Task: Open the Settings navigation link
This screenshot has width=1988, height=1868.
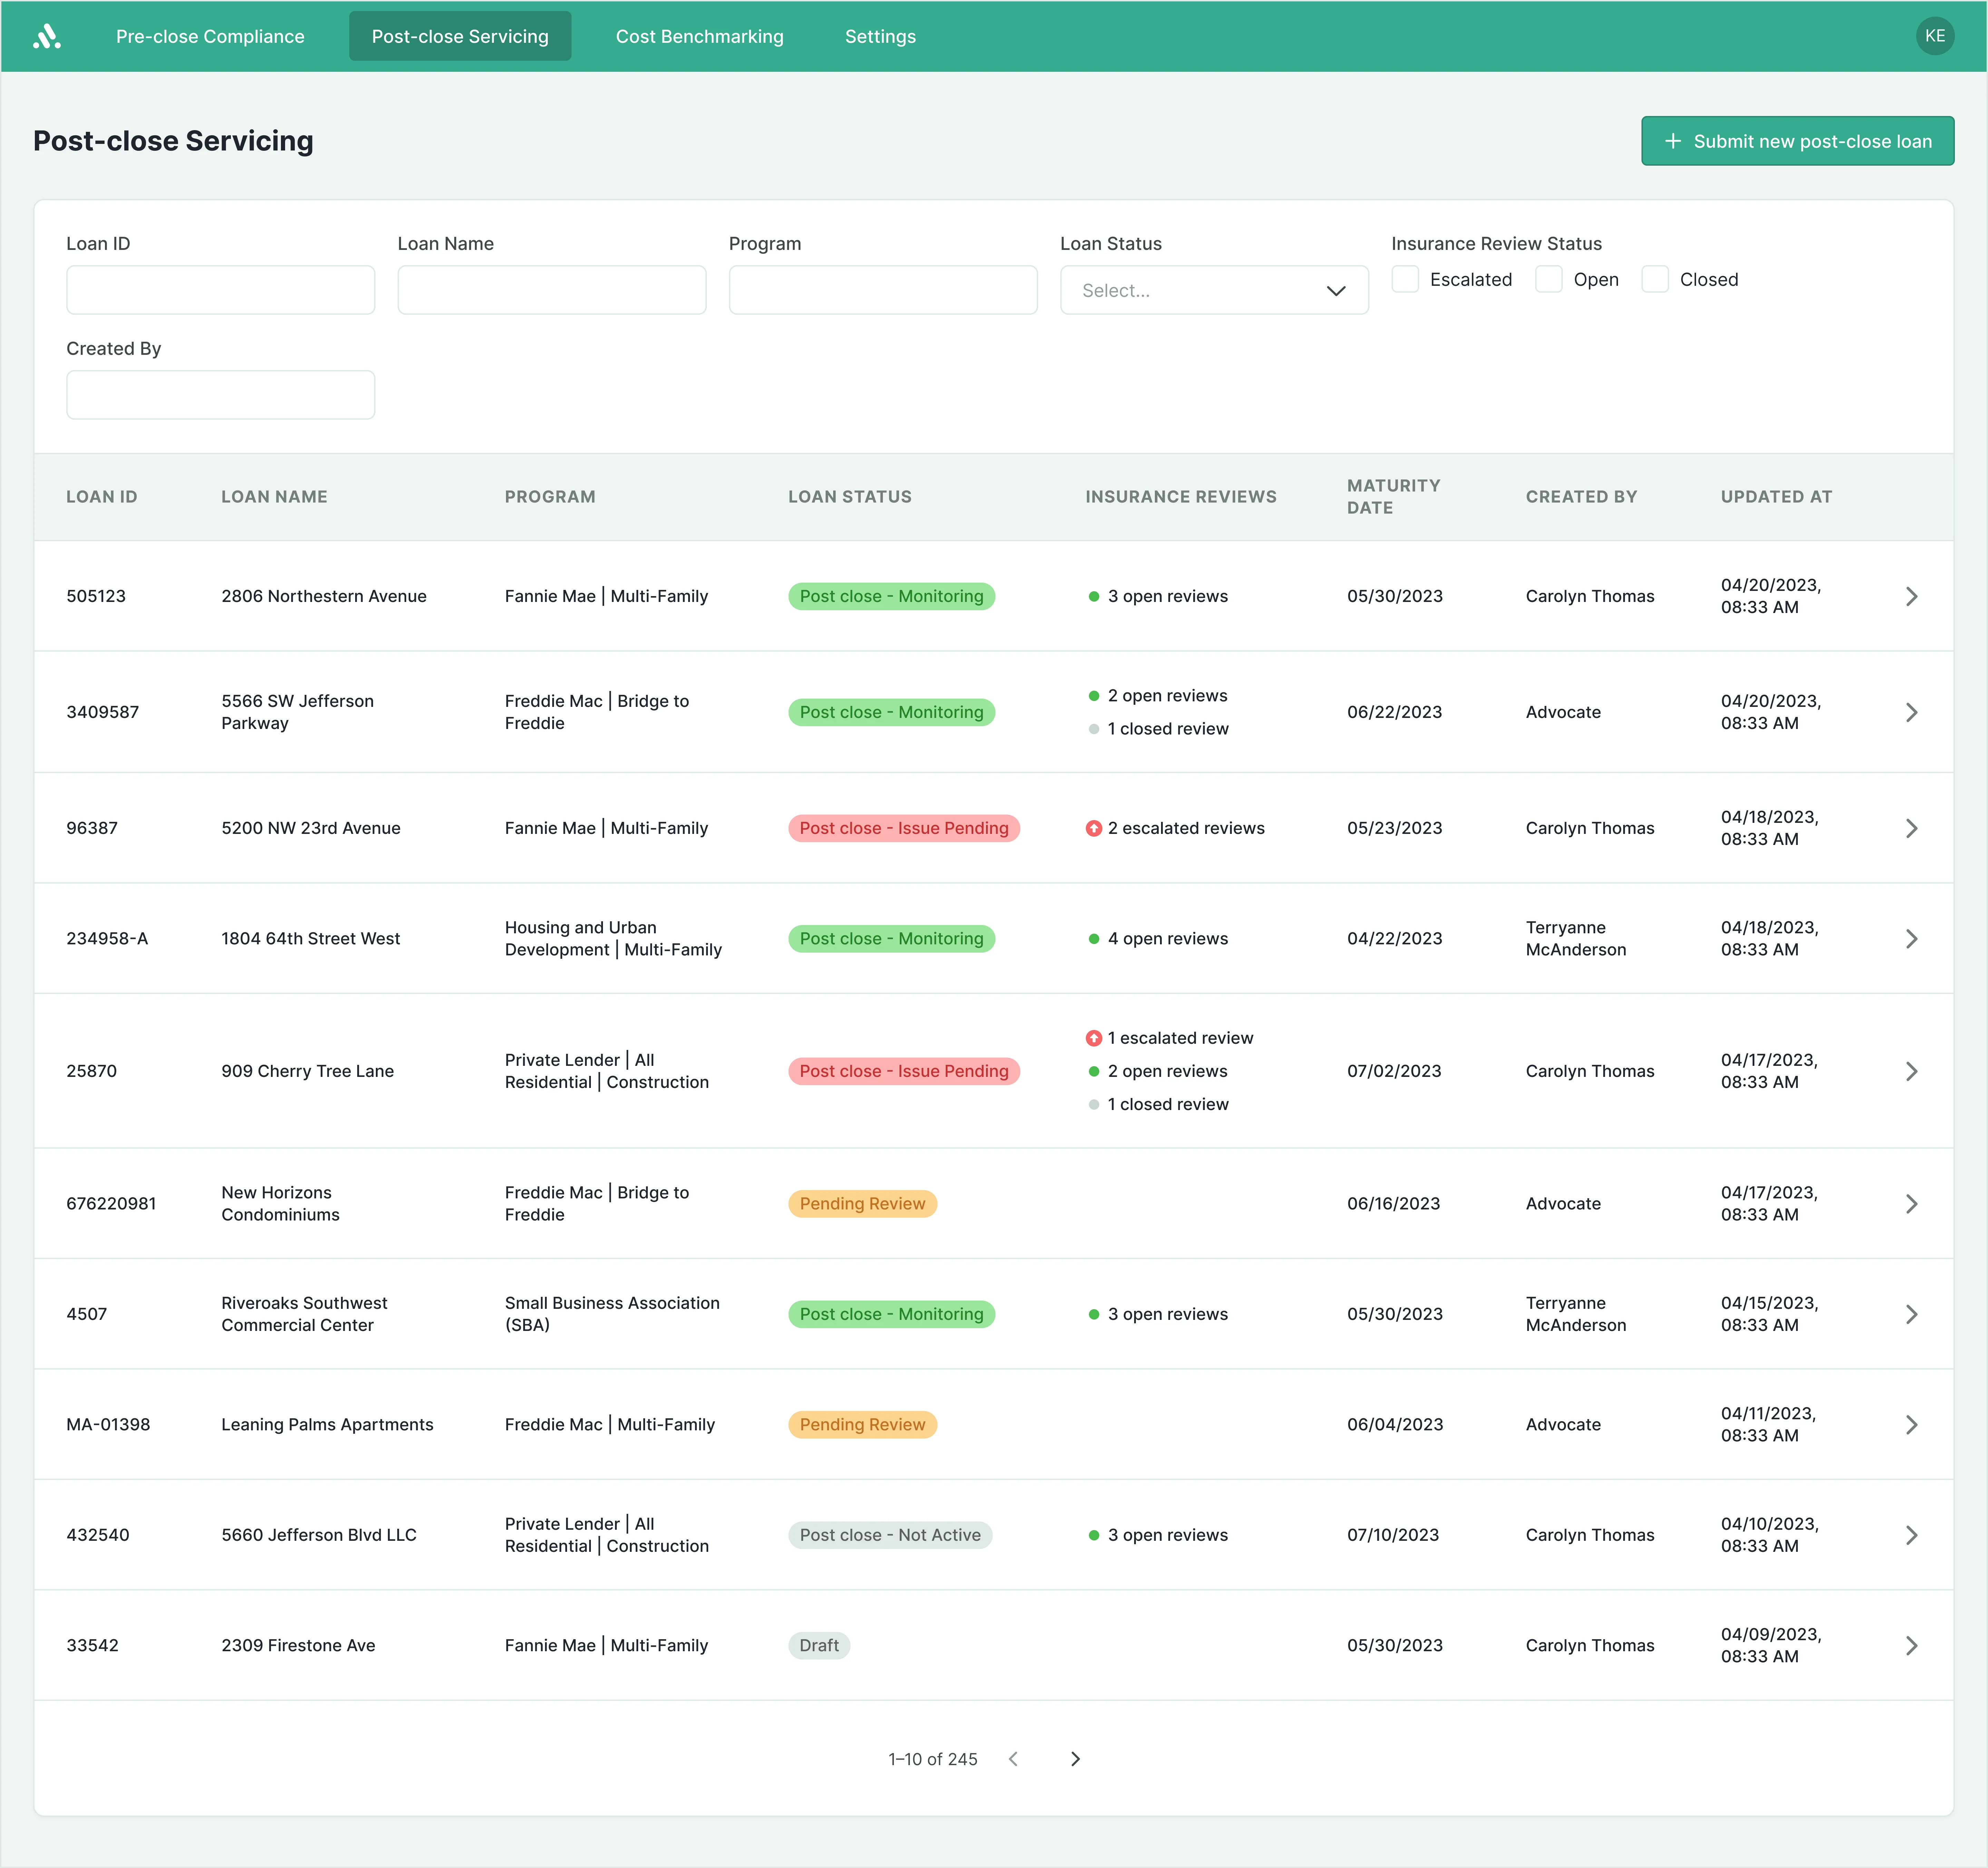Action: [880, 36]
